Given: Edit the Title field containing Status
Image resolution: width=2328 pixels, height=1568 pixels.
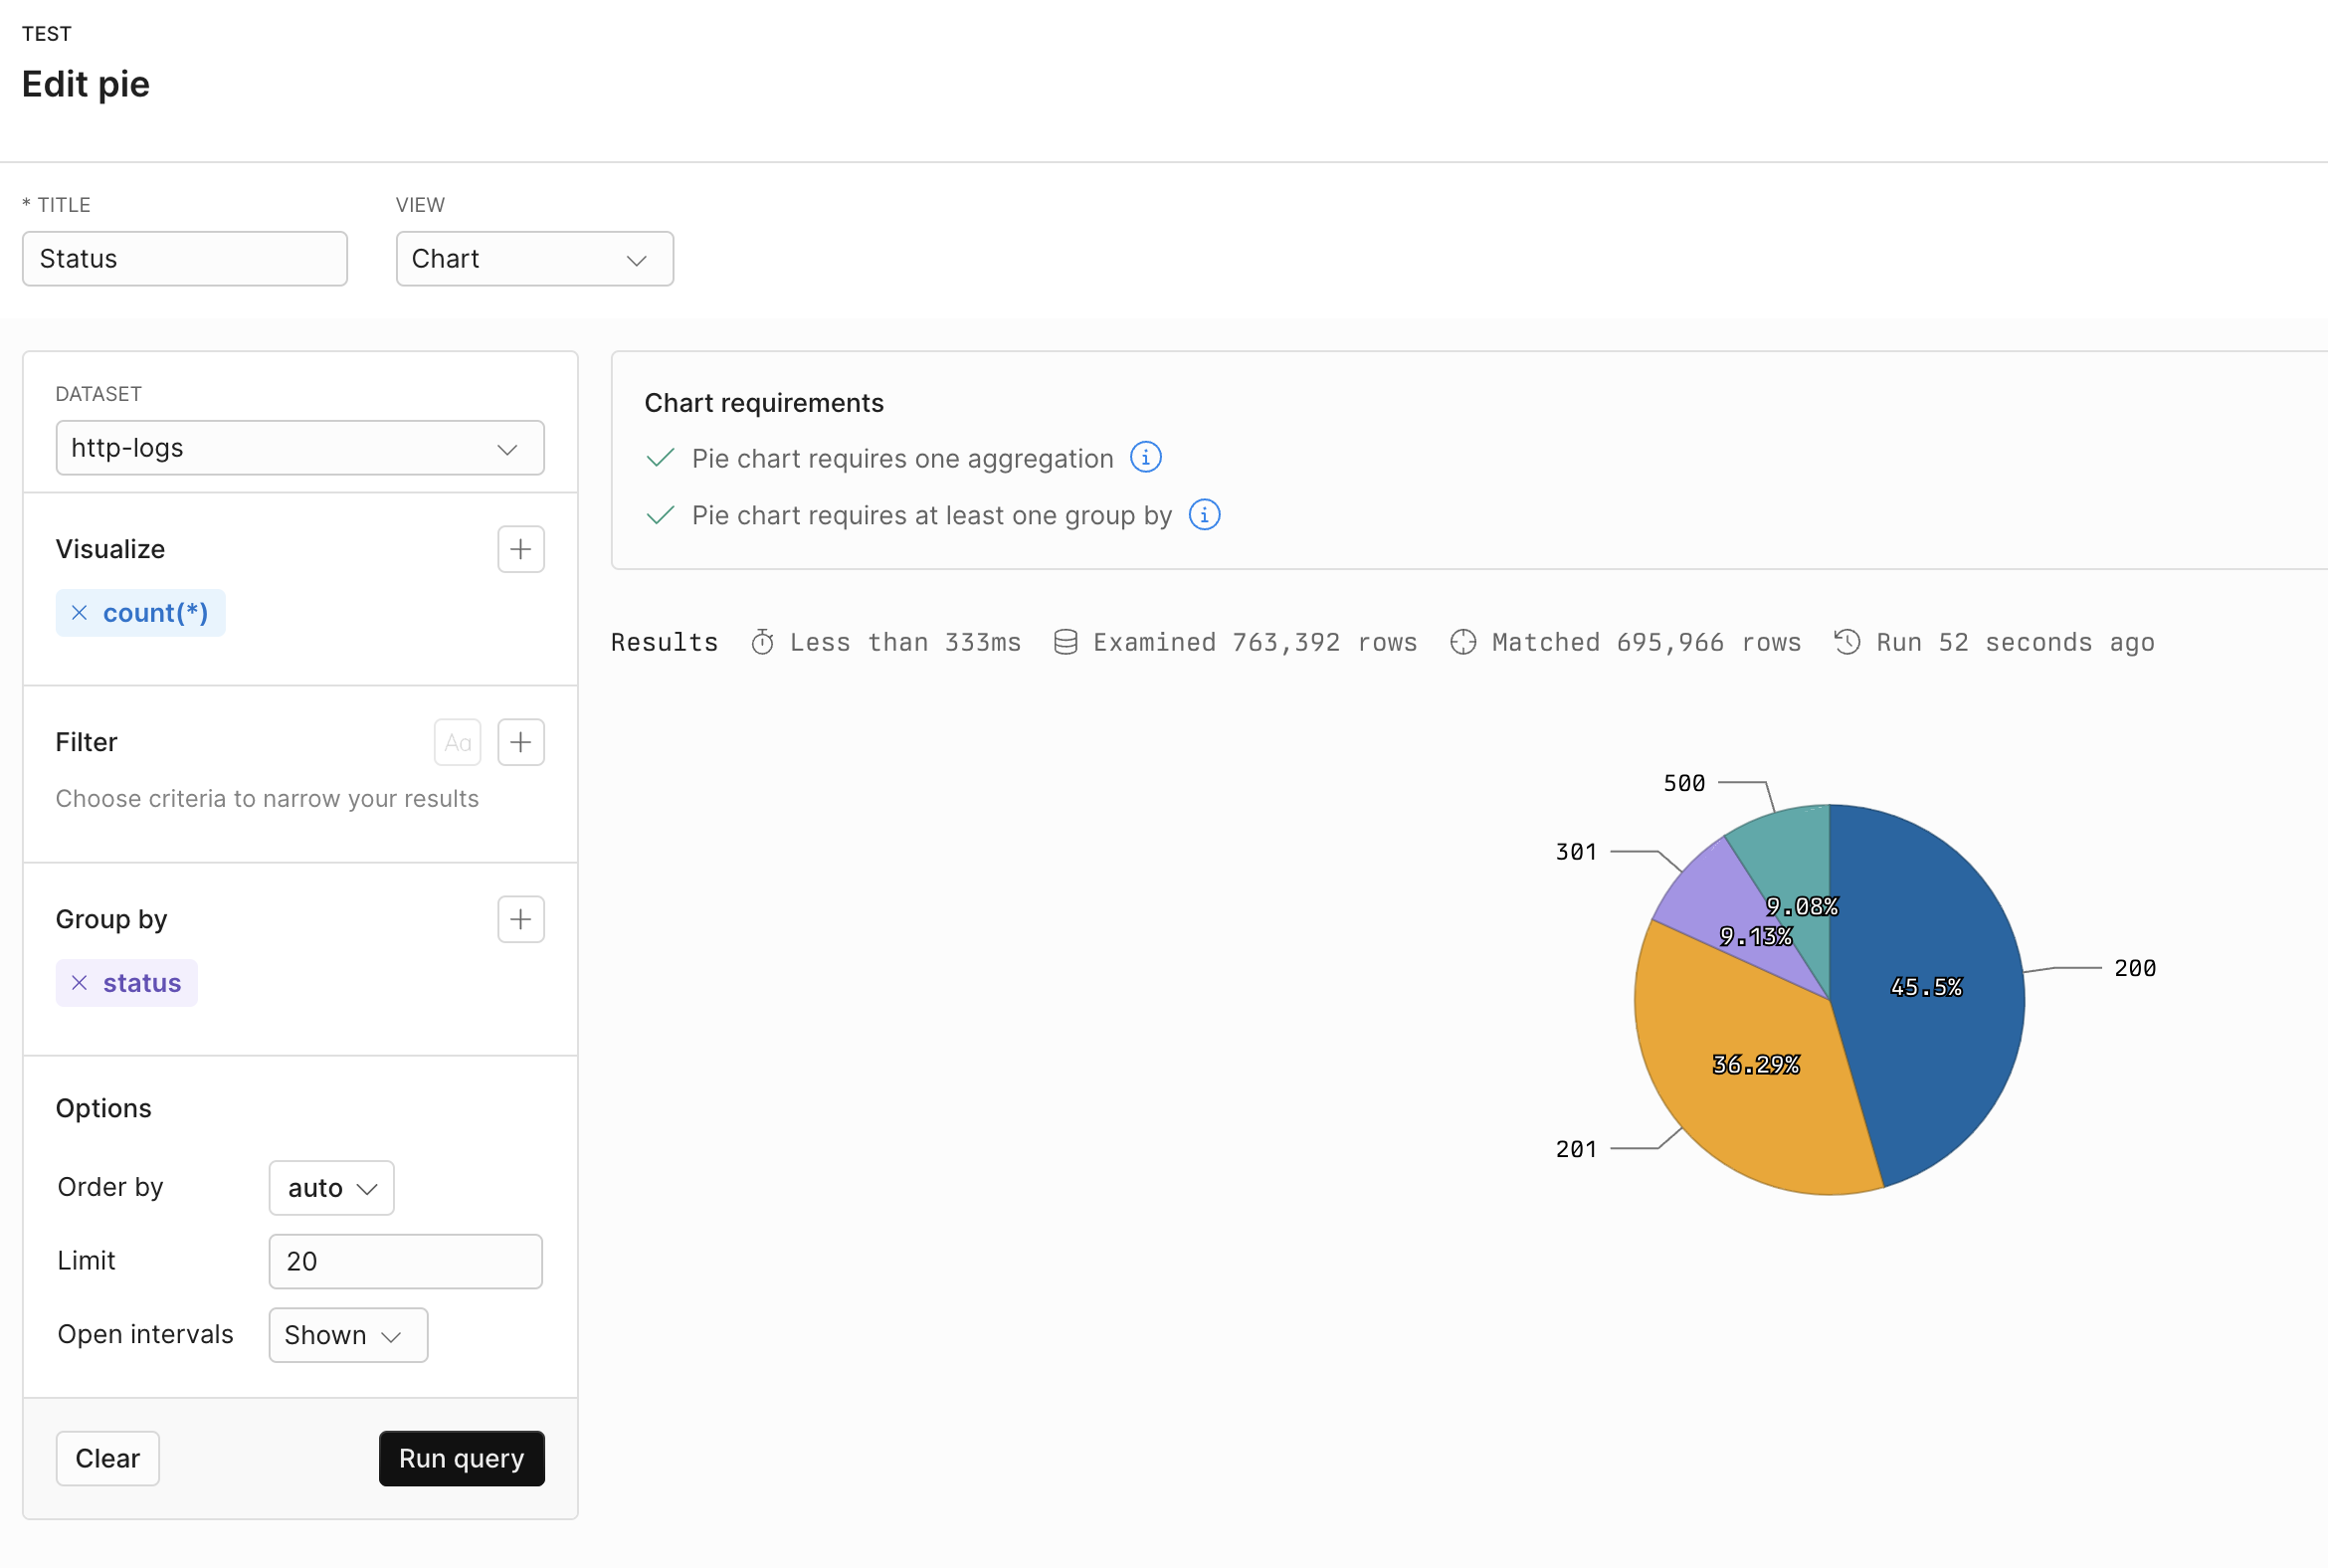Looking at the screenshot, I should pos(184,258).
